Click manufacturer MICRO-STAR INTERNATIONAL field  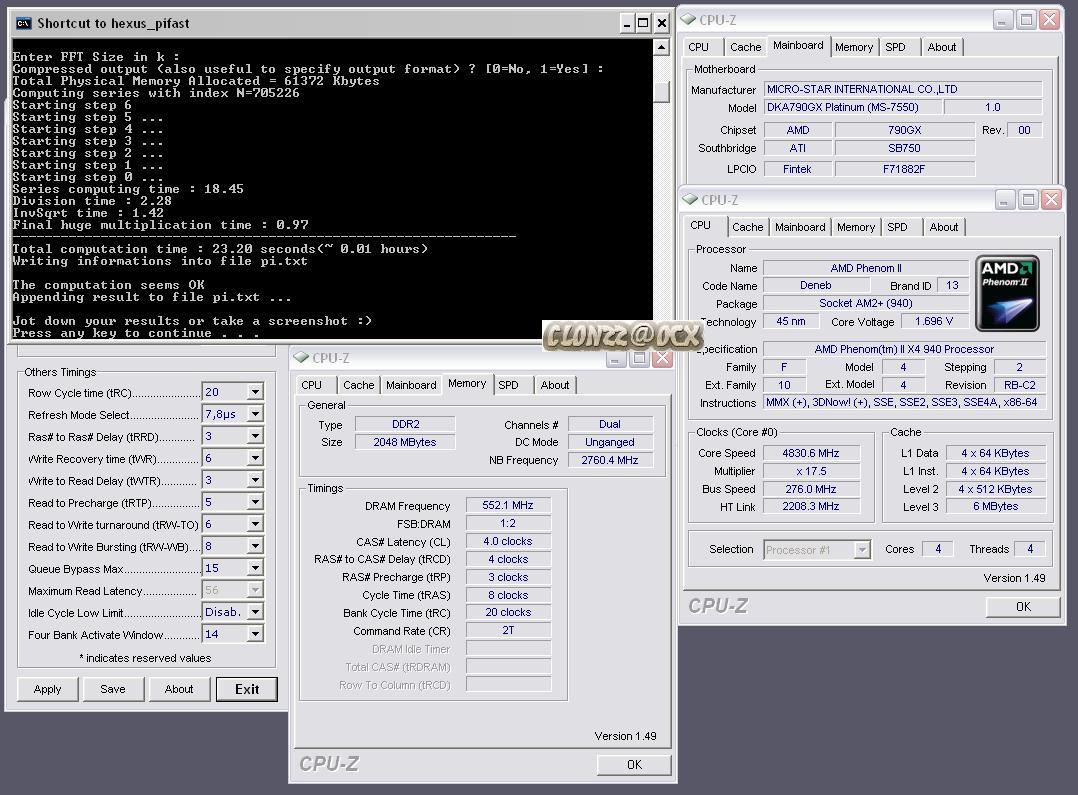coord(903,89)
